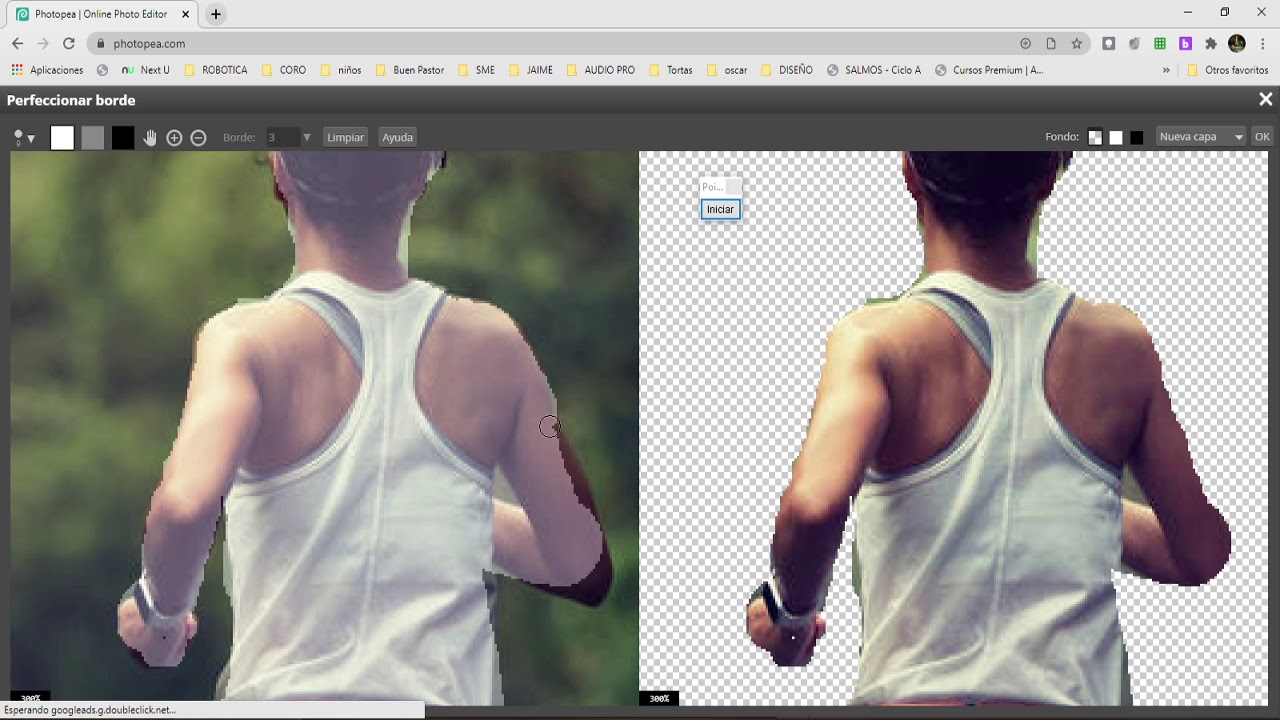Click the Borde value field

coord(283,137)
